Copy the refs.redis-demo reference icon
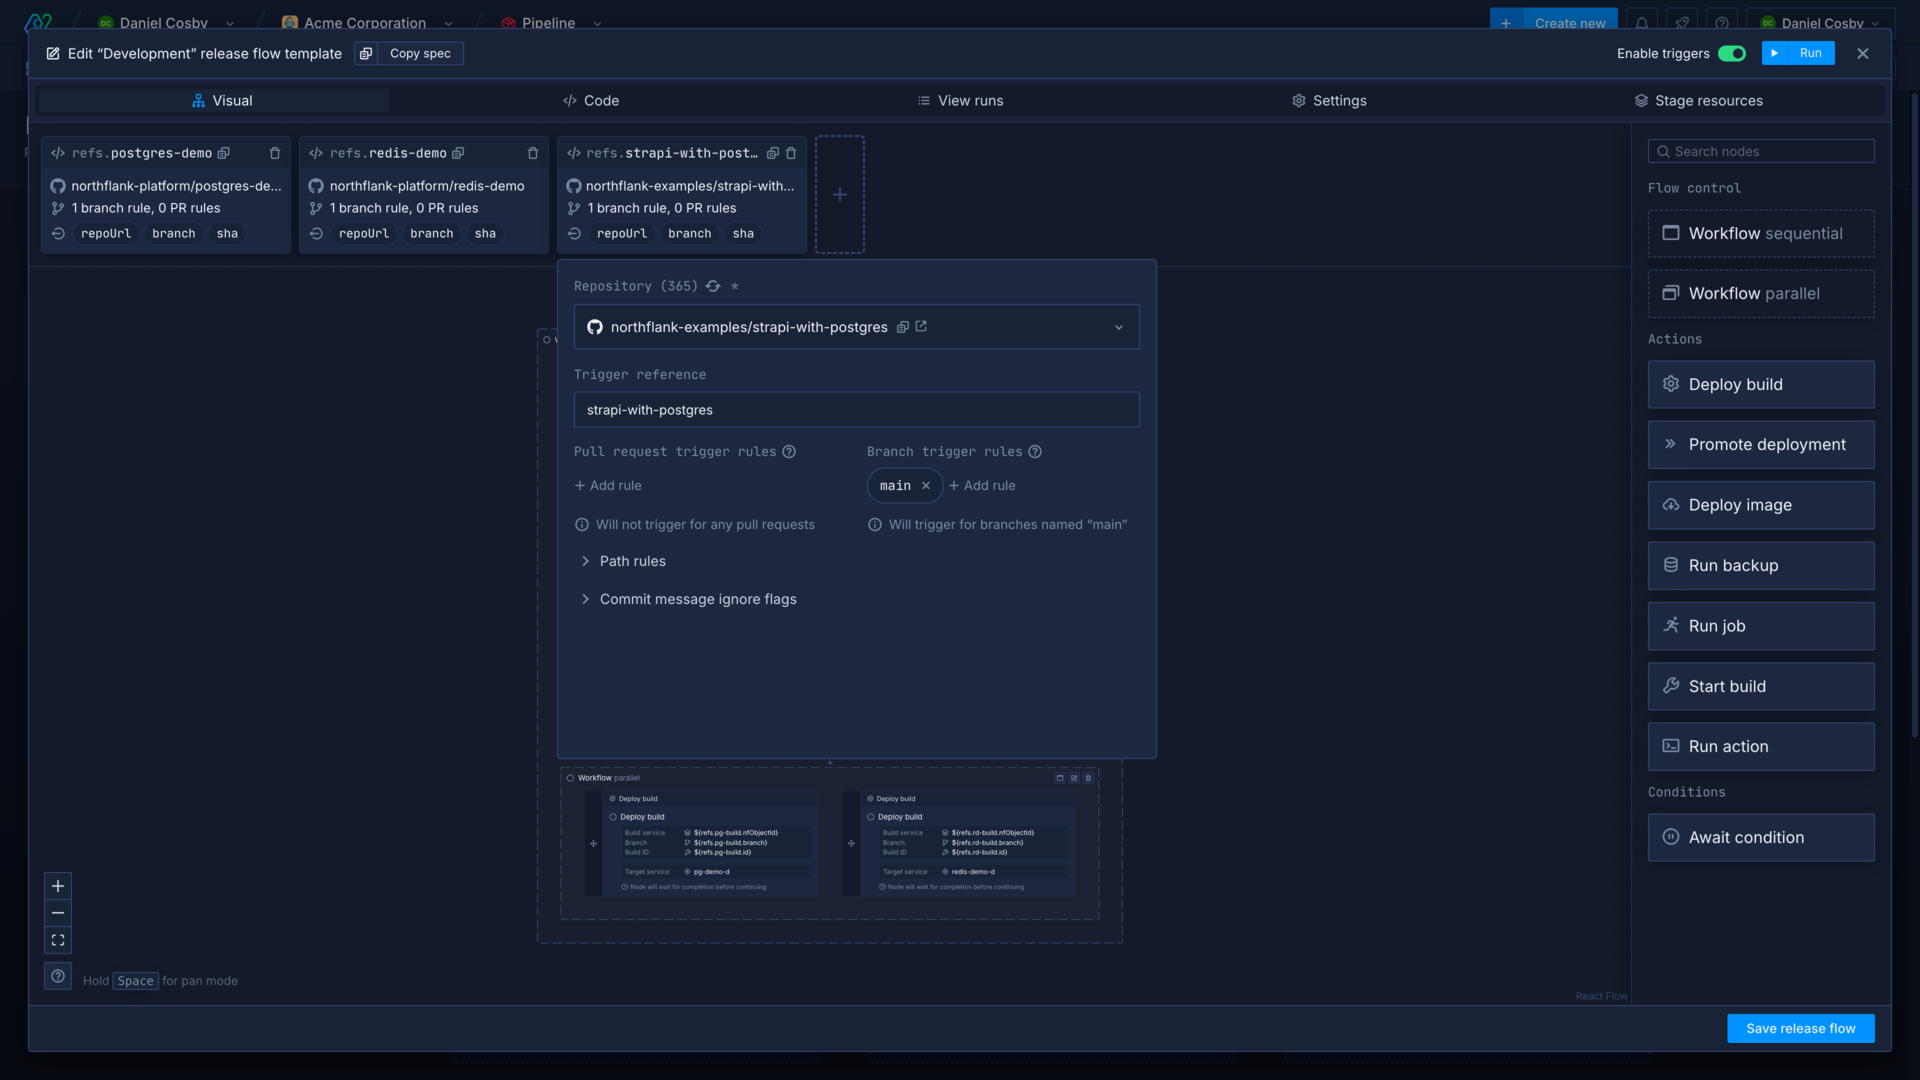 pyautogui.click(x=458, y=153)
